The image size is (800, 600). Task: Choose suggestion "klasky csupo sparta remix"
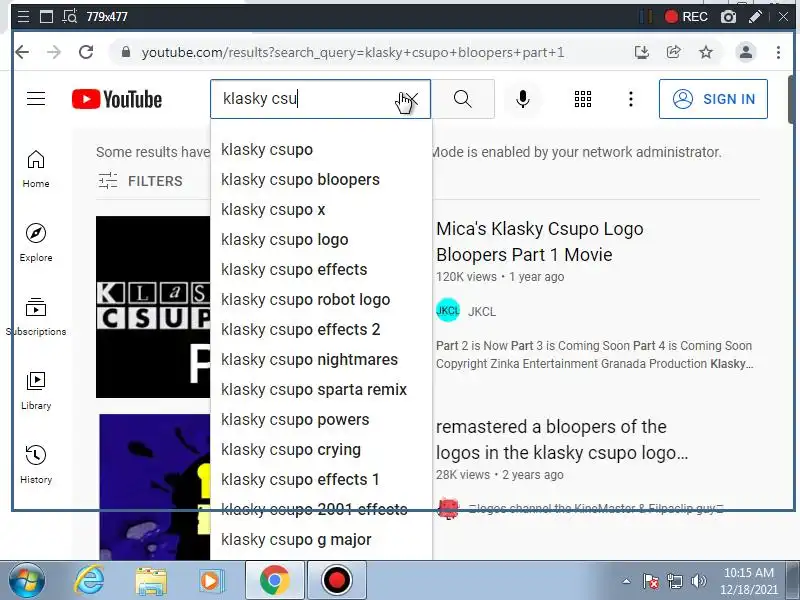(321, 390)
